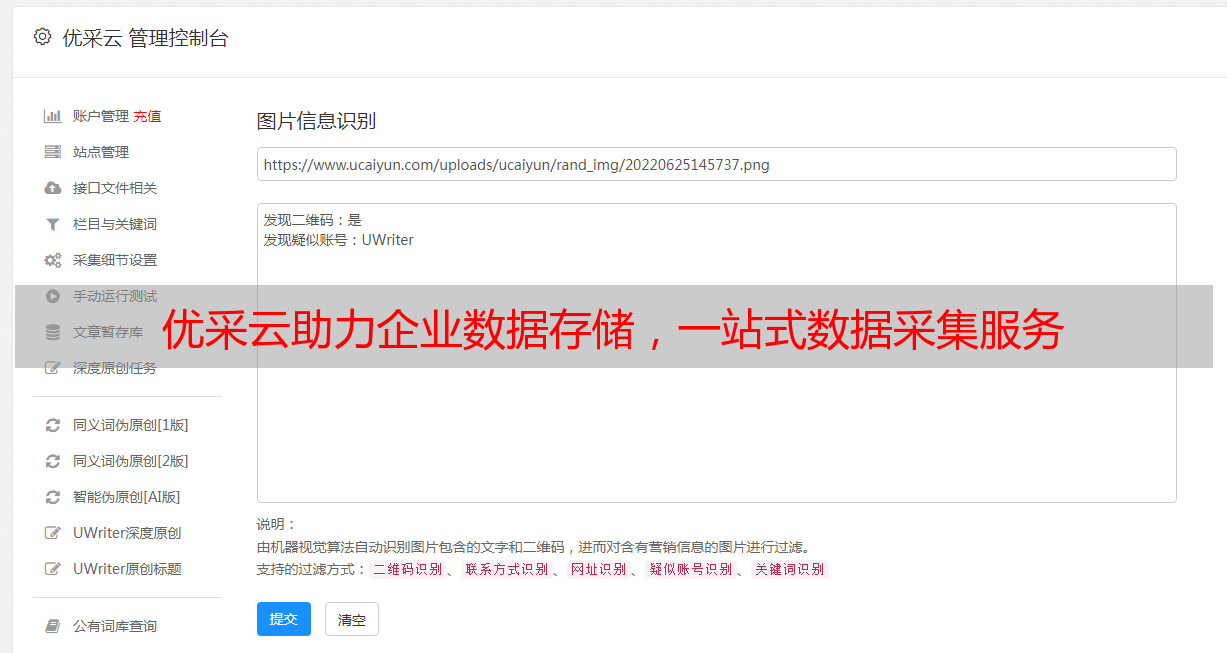Open UWriter原创标题 in the sidebar
The image size is (1227, 653).
[127, 569]
